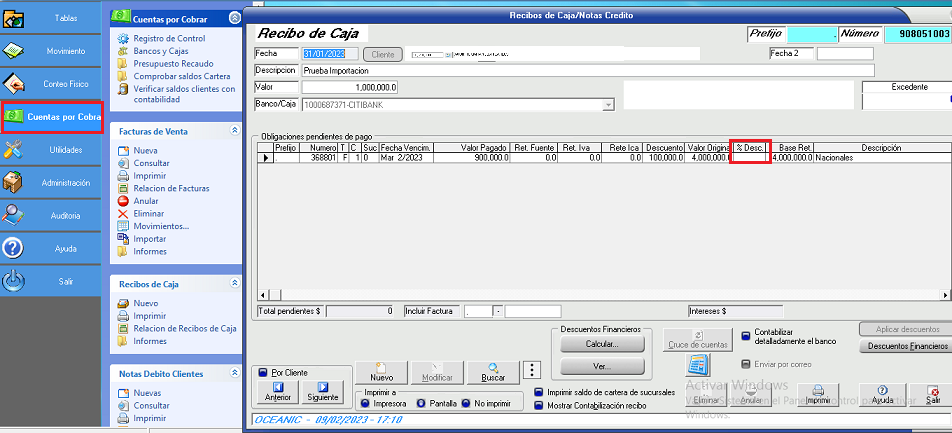Click the Buscar search button
The image size is (952, 433).
point(492,372)
